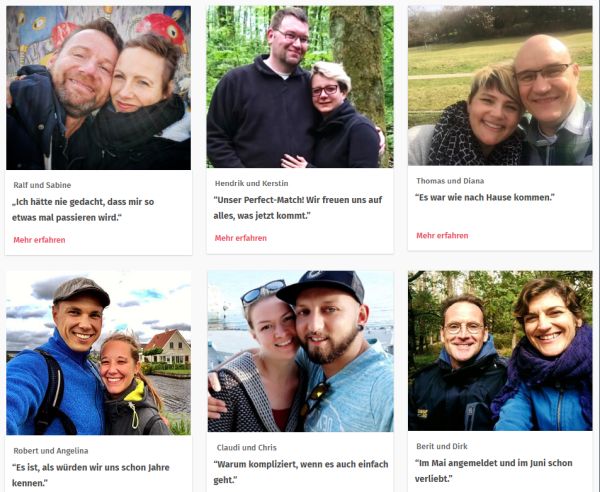Click the quote starting 'Unser Perfect-Match!'

click(x=298, y=208)
